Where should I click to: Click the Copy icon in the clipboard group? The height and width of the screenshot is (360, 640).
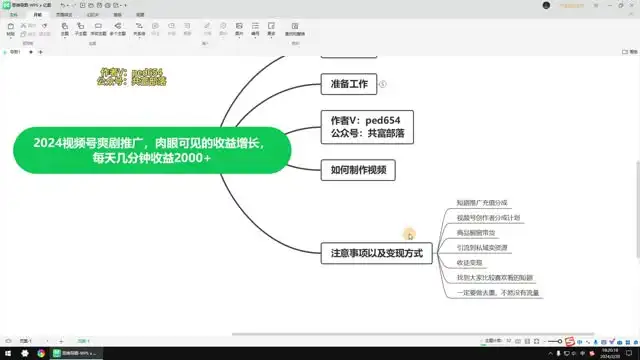click(23, 34)
